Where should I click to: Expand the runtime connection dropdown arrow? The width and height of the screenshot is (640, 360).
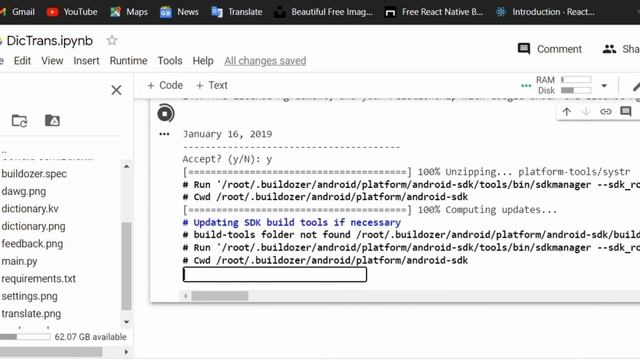tap(604, 86)
